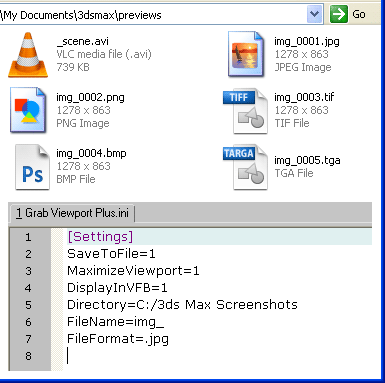Screen dimensions: 385x383
Task: Select the TARGA file icon of img_0005.tga
Action: coord(245,167)
